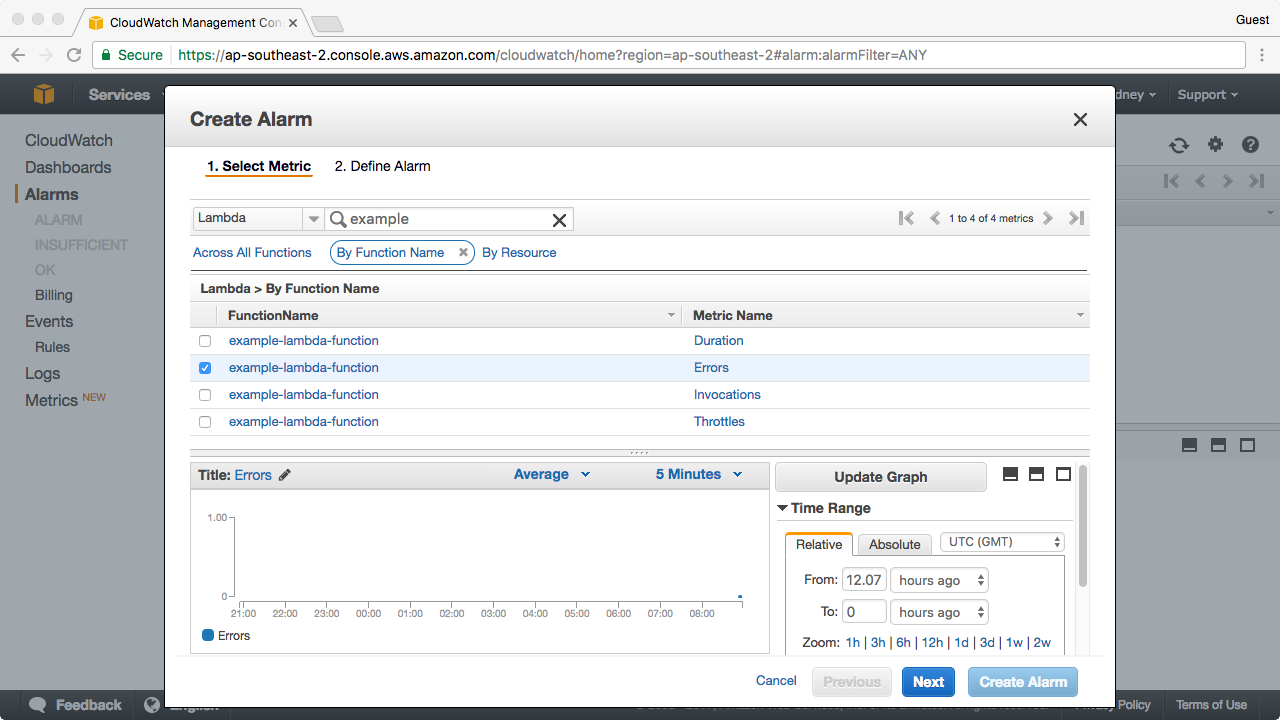Open Dashboards in the sidebar
The height and width of the screenshot is (720, 1280).
click(68, 168)
